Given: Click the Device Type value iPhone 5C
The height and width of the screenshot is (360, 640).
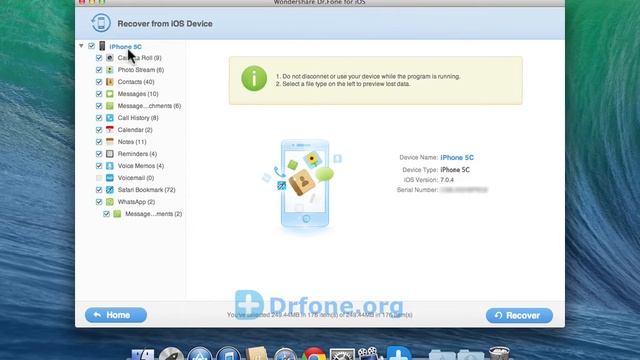Looking at the screenshot, I should click(x=455, y=170).
